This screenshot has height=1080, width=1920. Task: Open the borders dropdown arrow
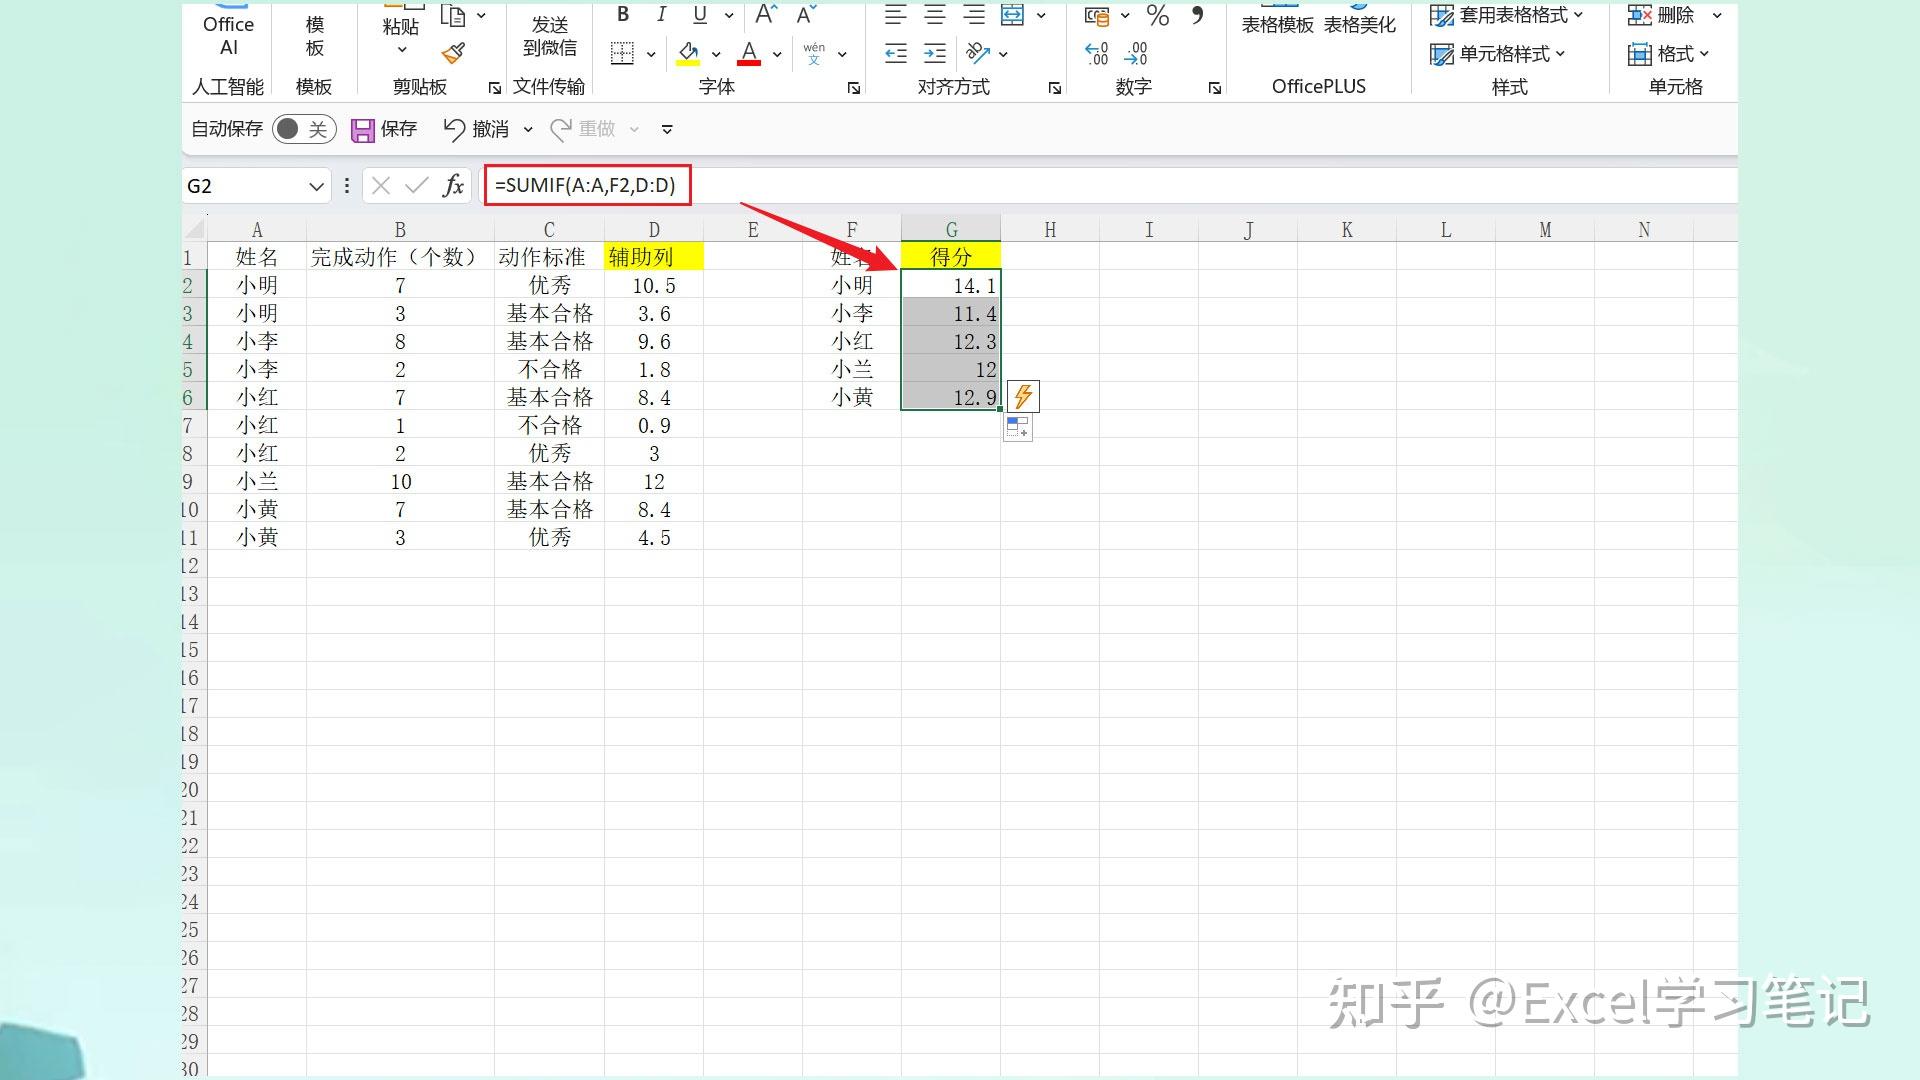[651, 54]
